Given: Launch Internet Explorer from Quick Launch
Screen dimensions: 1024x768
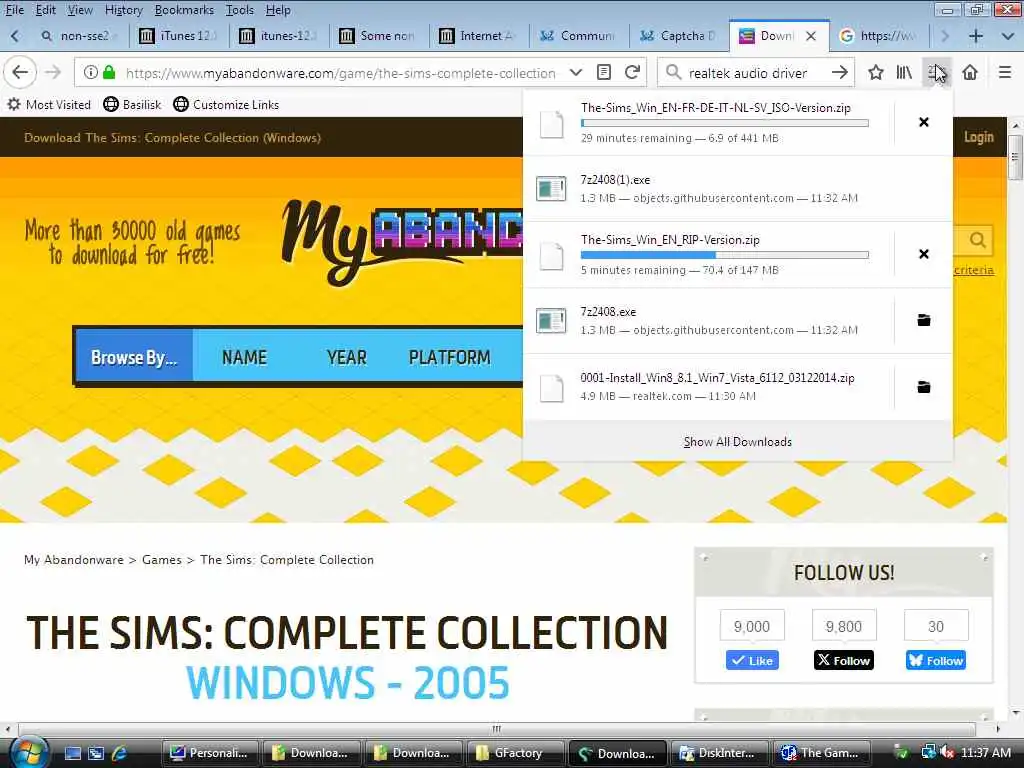Looking at the screenshot, I should (x=119, y=753).
